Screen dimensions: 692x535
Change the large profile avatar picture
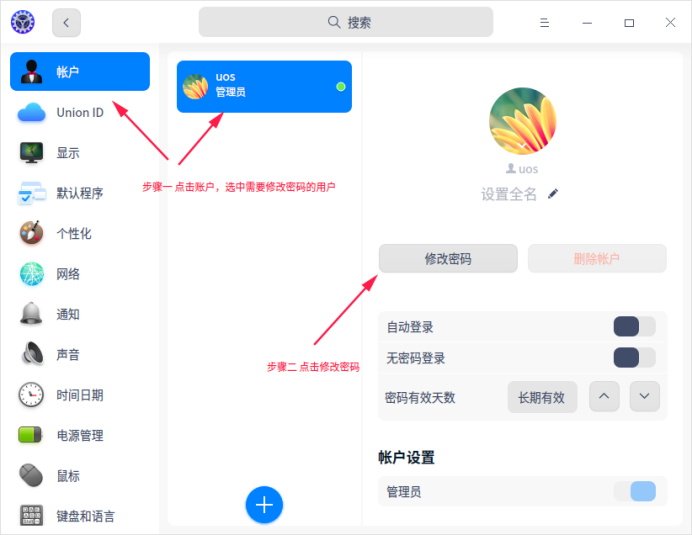[x=523, y=121]
